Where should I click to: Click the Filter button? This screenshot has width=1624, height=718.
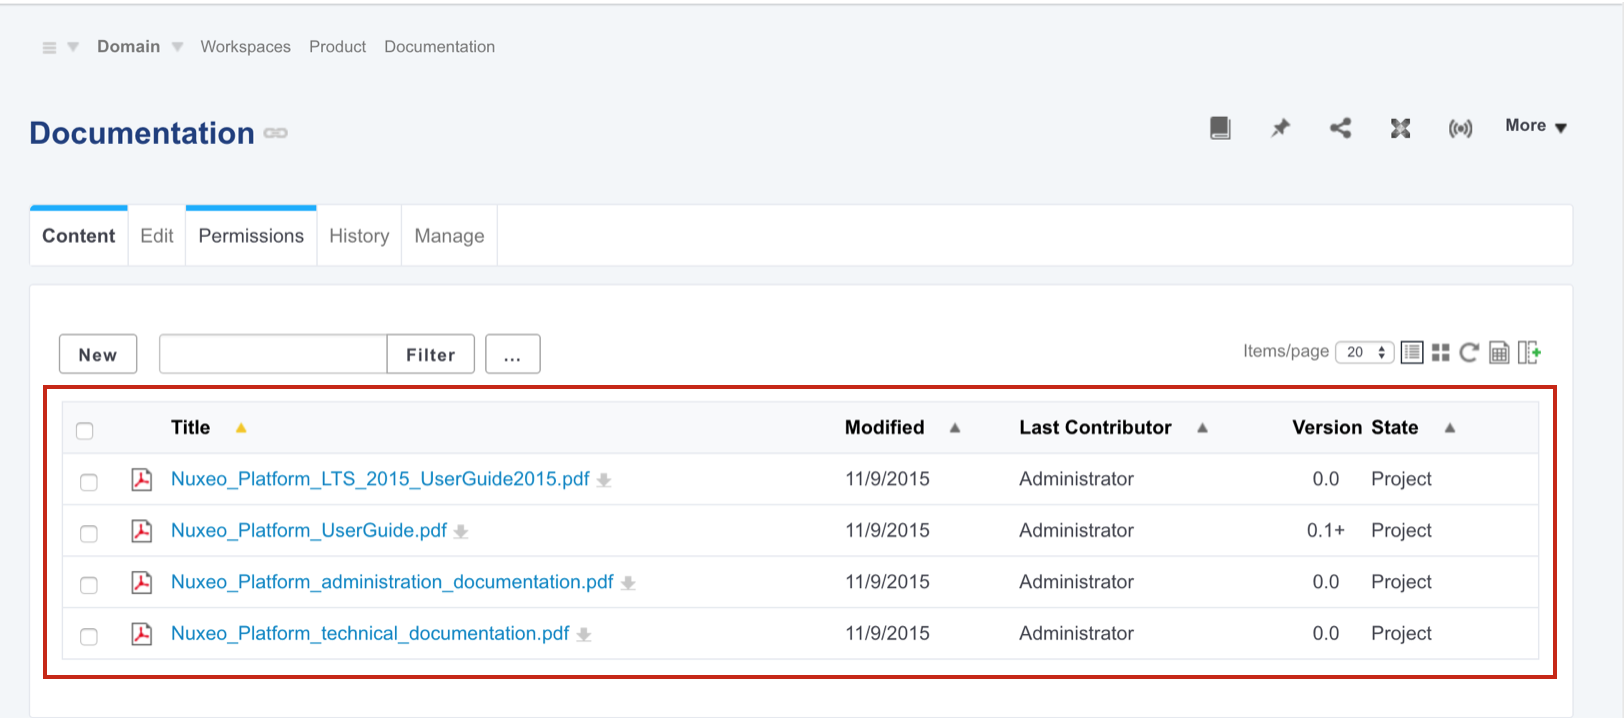(431, 354)
